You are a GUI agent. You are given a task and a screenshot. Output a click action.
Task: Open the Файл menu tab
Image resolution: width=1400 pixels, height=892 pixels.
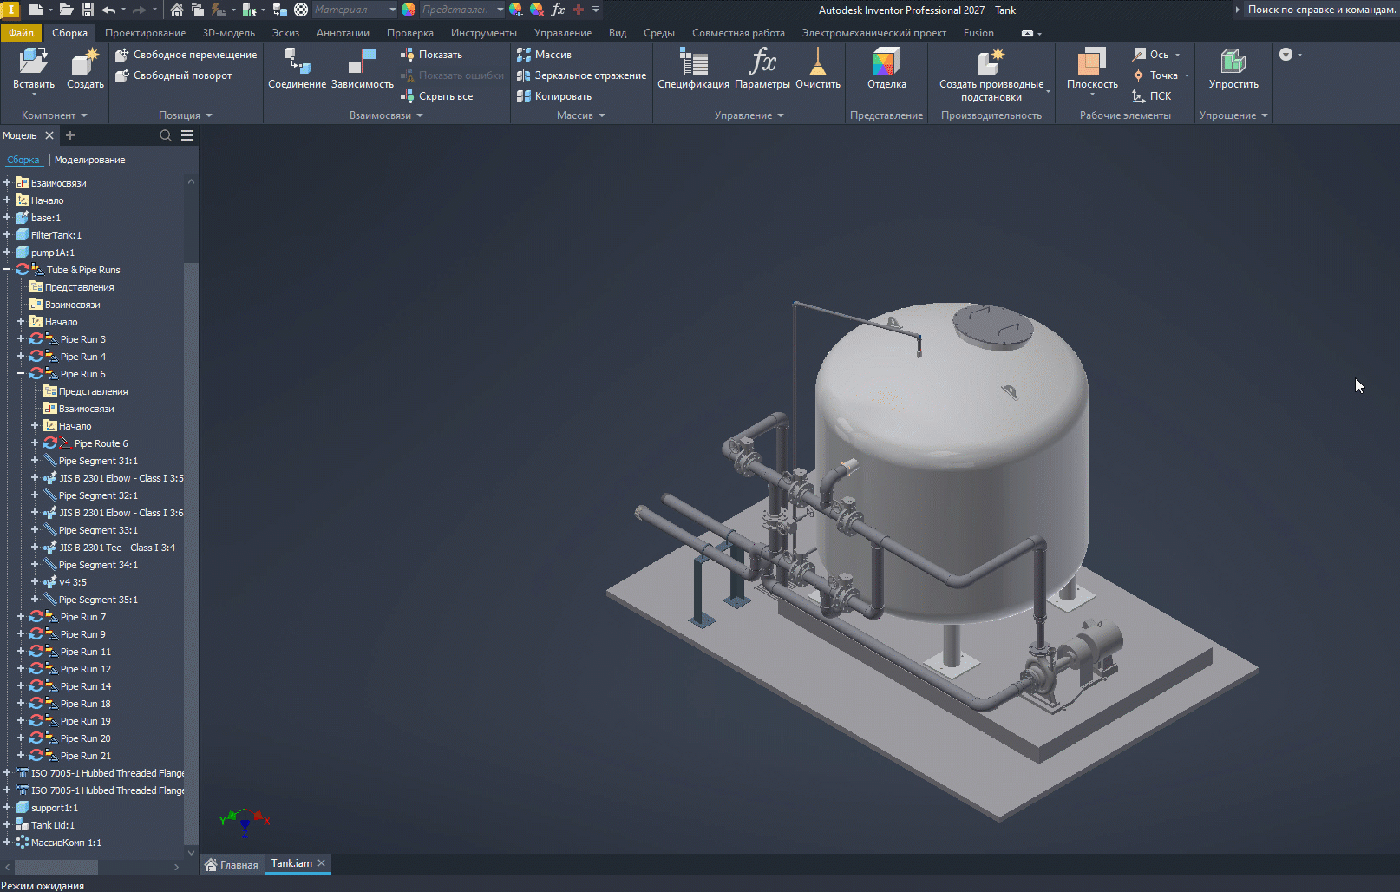pos(21,33)
